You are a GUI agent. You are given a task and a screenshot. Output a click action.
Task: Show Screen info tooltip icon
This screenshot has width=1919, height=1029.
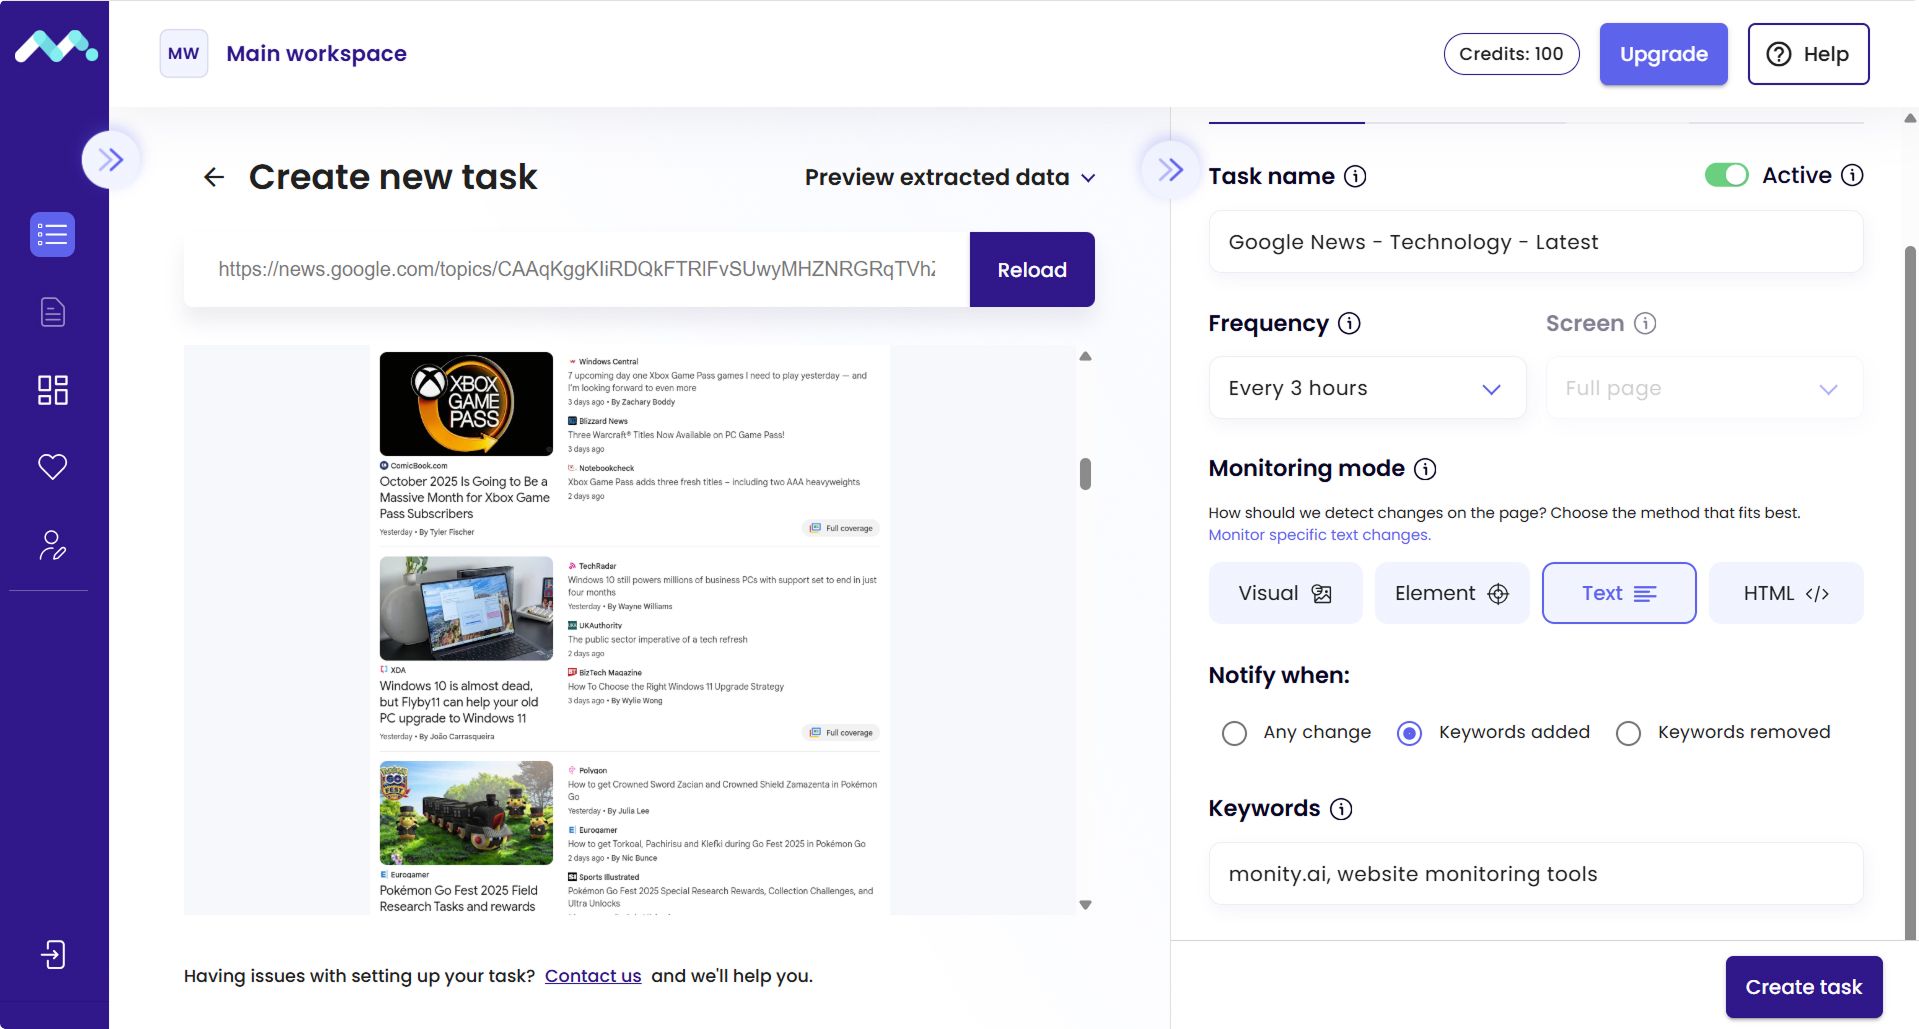coord(1645,323)
